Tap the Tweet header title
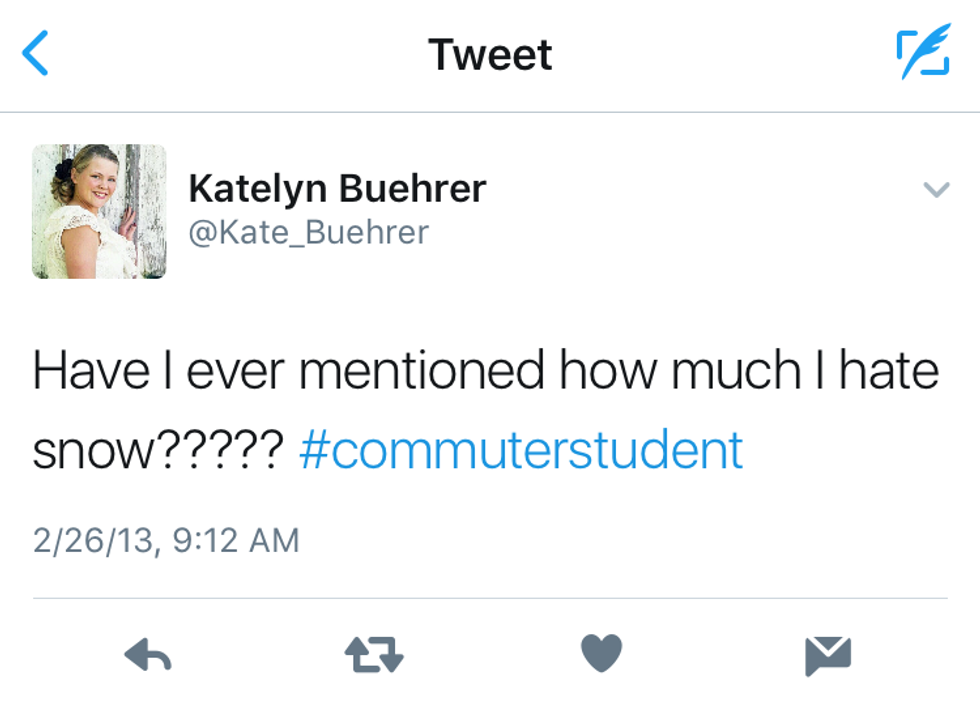 point(490,54)
